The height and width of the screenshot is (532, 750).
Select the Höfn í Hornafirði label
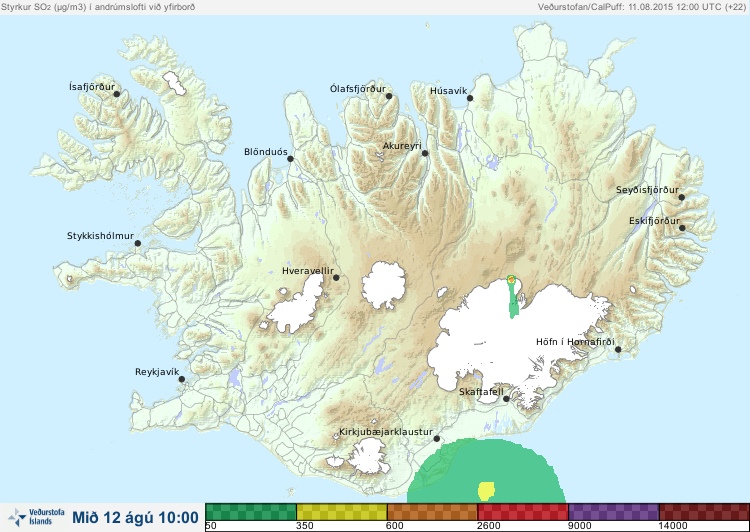pos(575,342)
